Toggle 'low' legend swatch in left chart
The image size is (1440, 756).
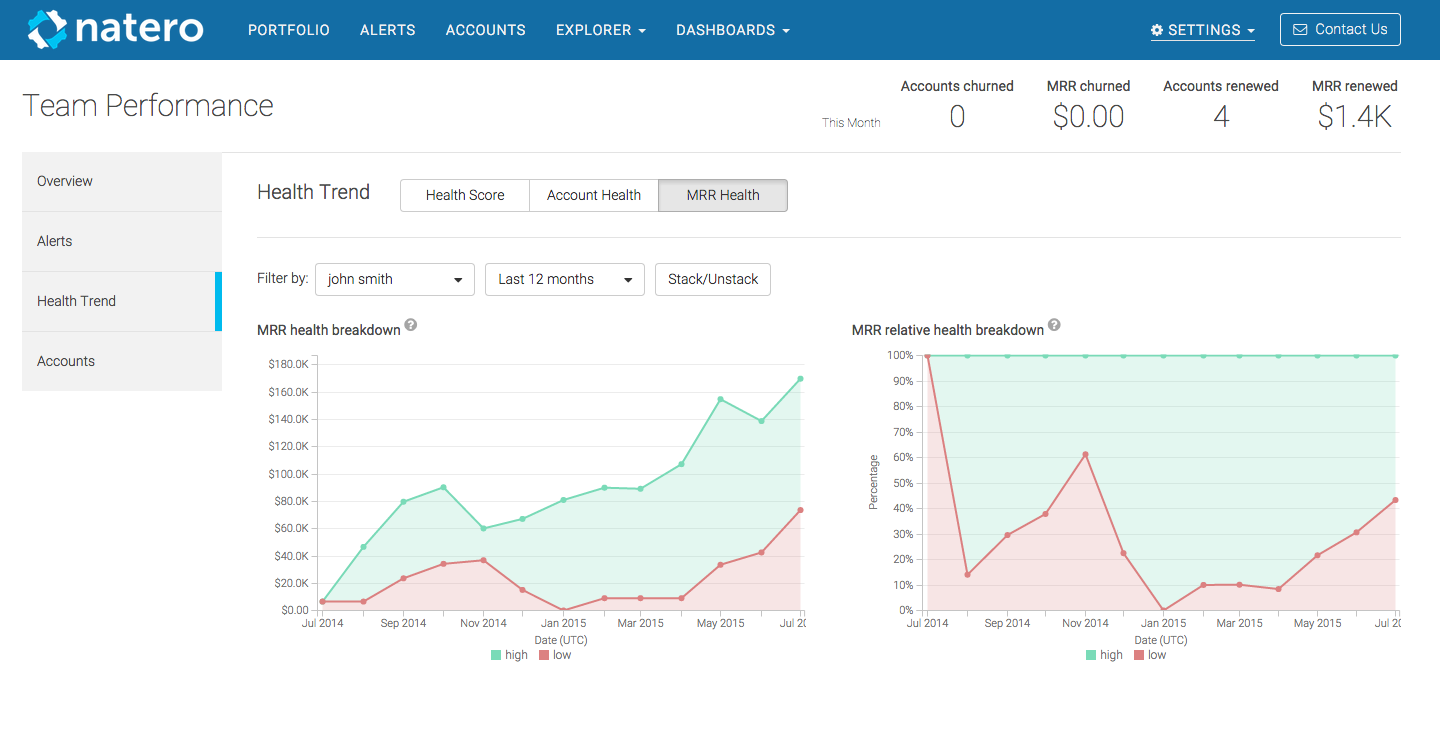(x=544, y=655)
